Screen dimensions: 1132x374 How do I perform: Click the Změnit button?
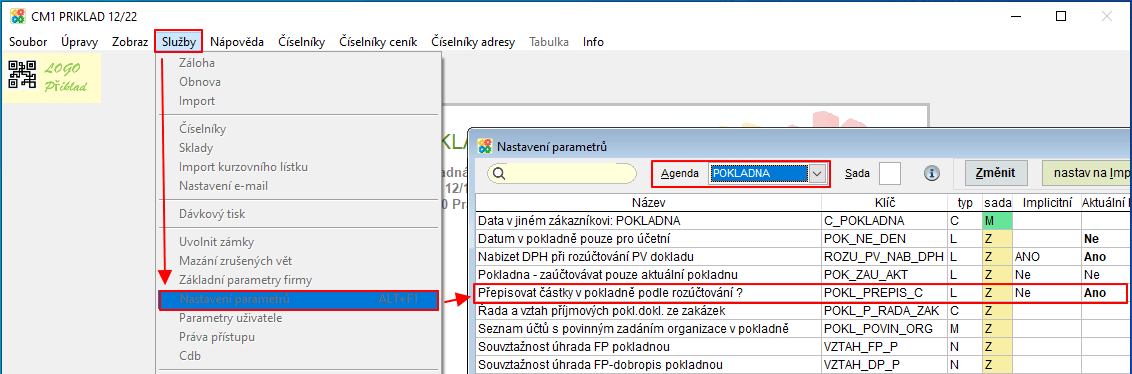[996, 173]
